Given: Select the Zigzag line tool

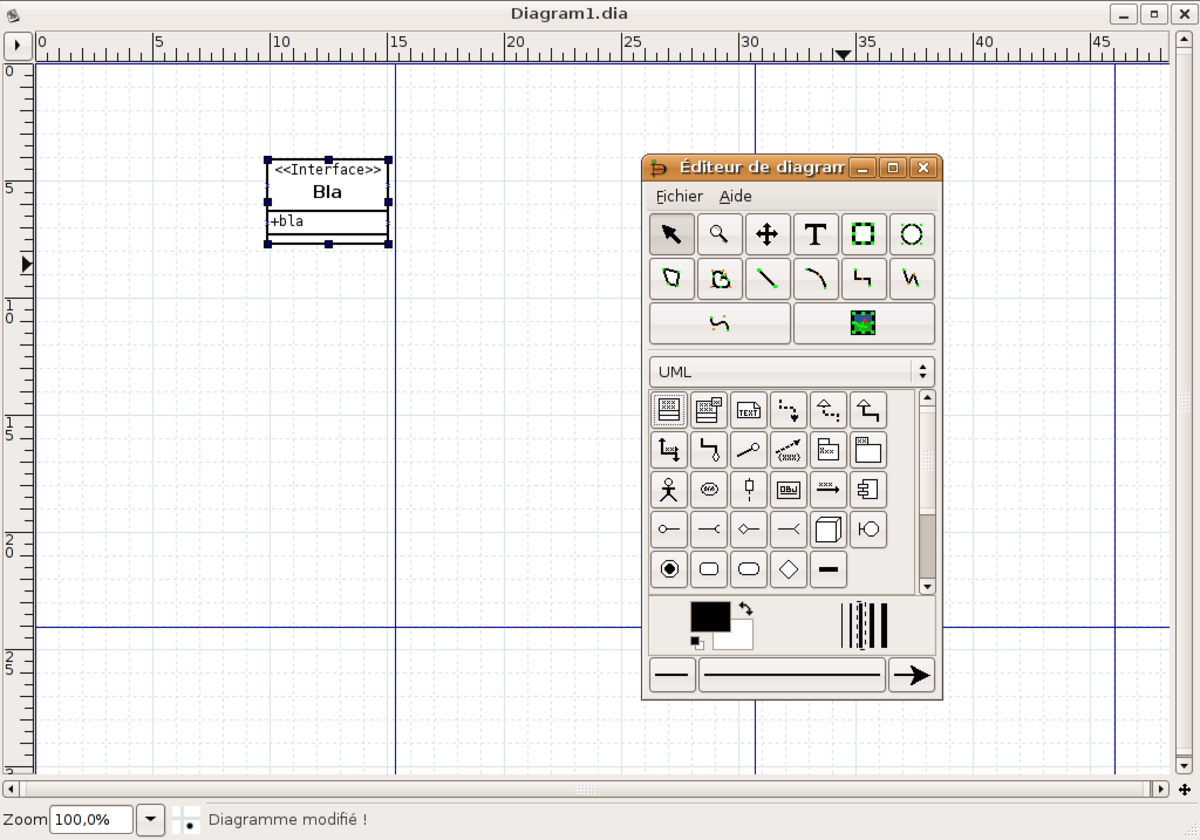Looking at the screenshot, I should [863, 278].
